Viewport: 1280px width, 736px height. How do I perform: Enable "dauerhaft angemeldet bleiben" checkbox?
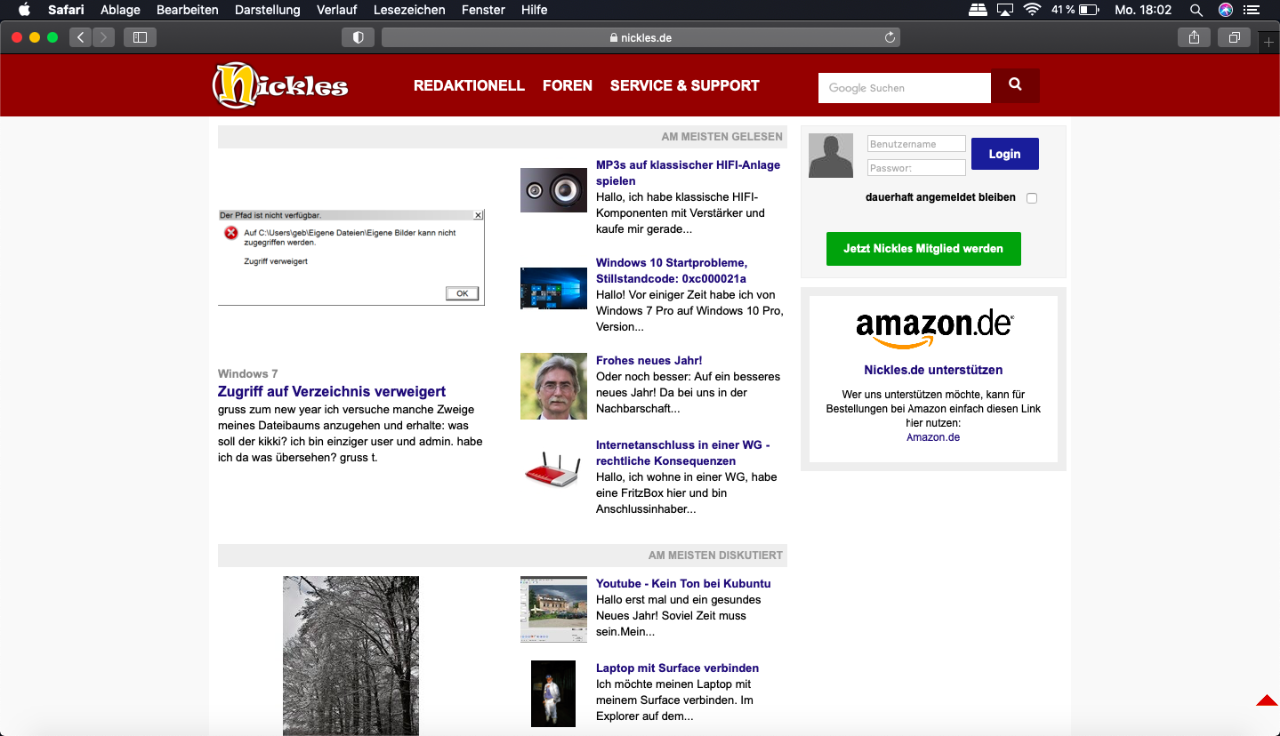point(1032,198)
